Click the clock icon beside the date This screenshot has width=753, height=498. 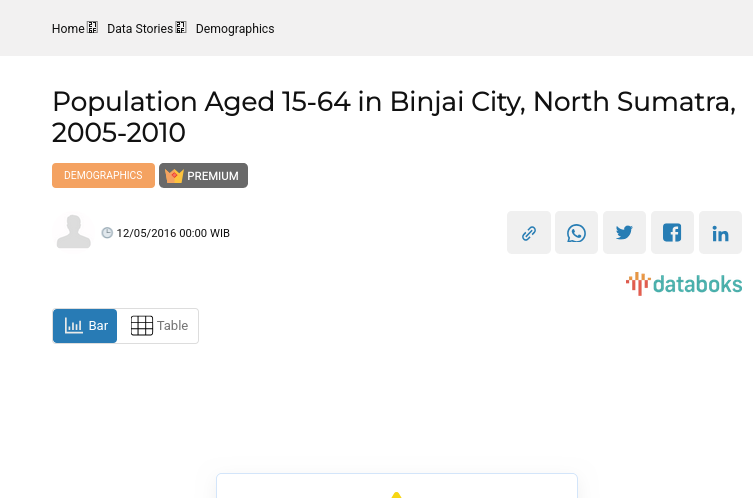click(x=108, y=233)
